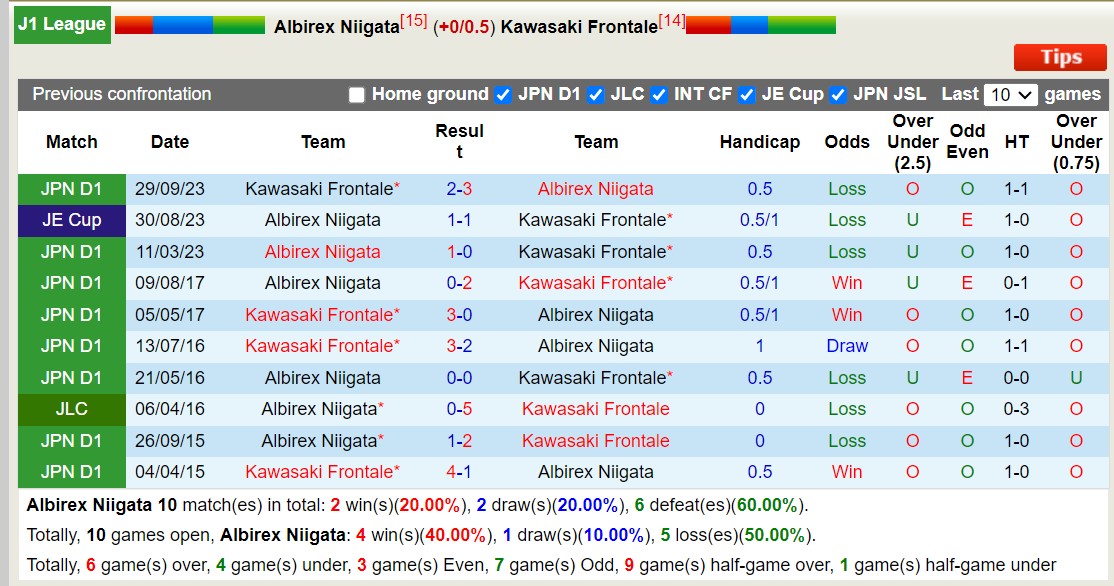1114x586 pixels.
Task: Click the Handicap column header
Action: tap(760, 142)
